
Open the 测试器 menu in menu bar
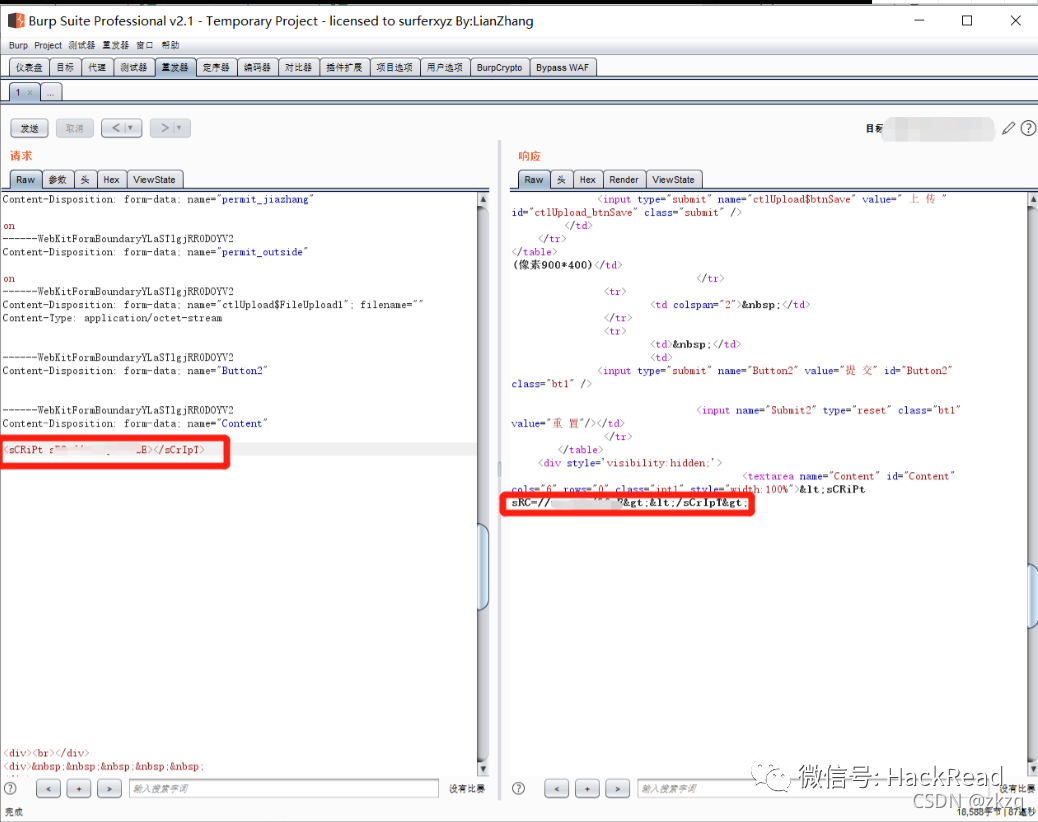tap(81, 45)
